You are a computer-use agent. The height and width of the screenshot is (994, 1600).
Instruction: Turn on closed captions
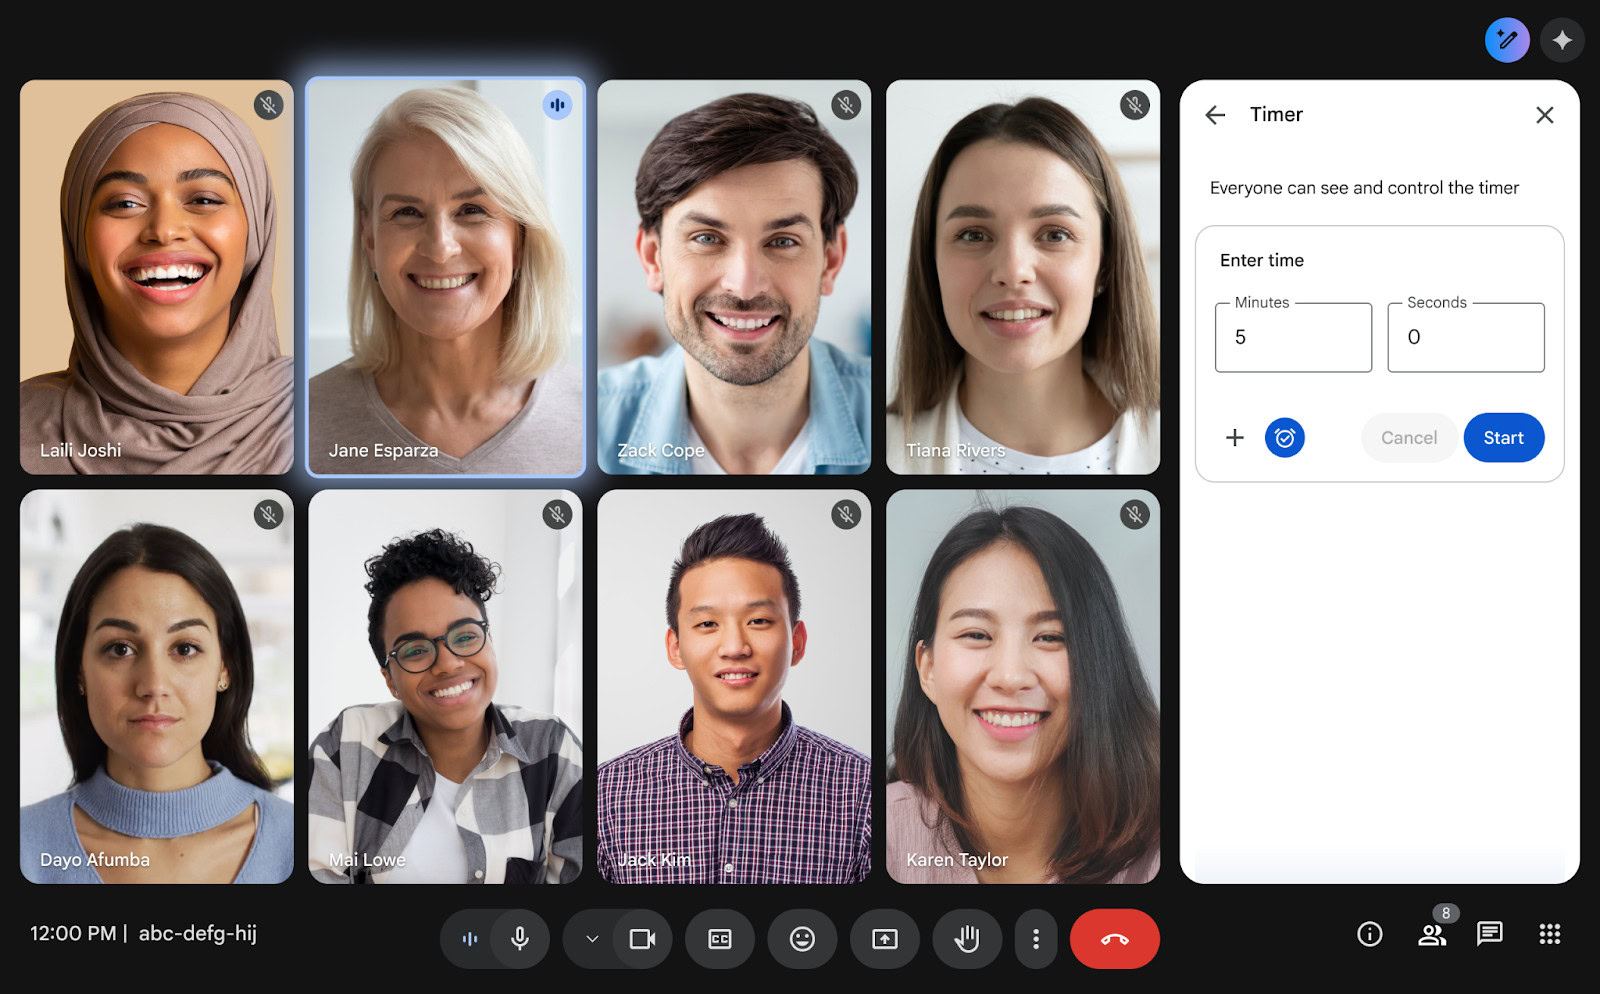click(x=720, y=939)
